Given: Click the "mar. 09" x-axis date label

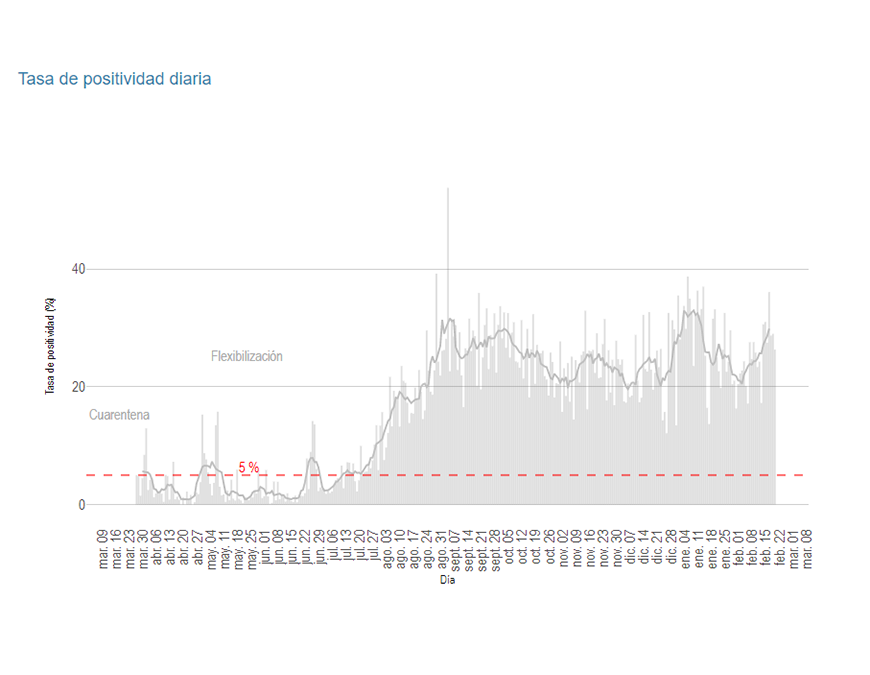Looking at the screenshot, I should [x=103, y=549].
